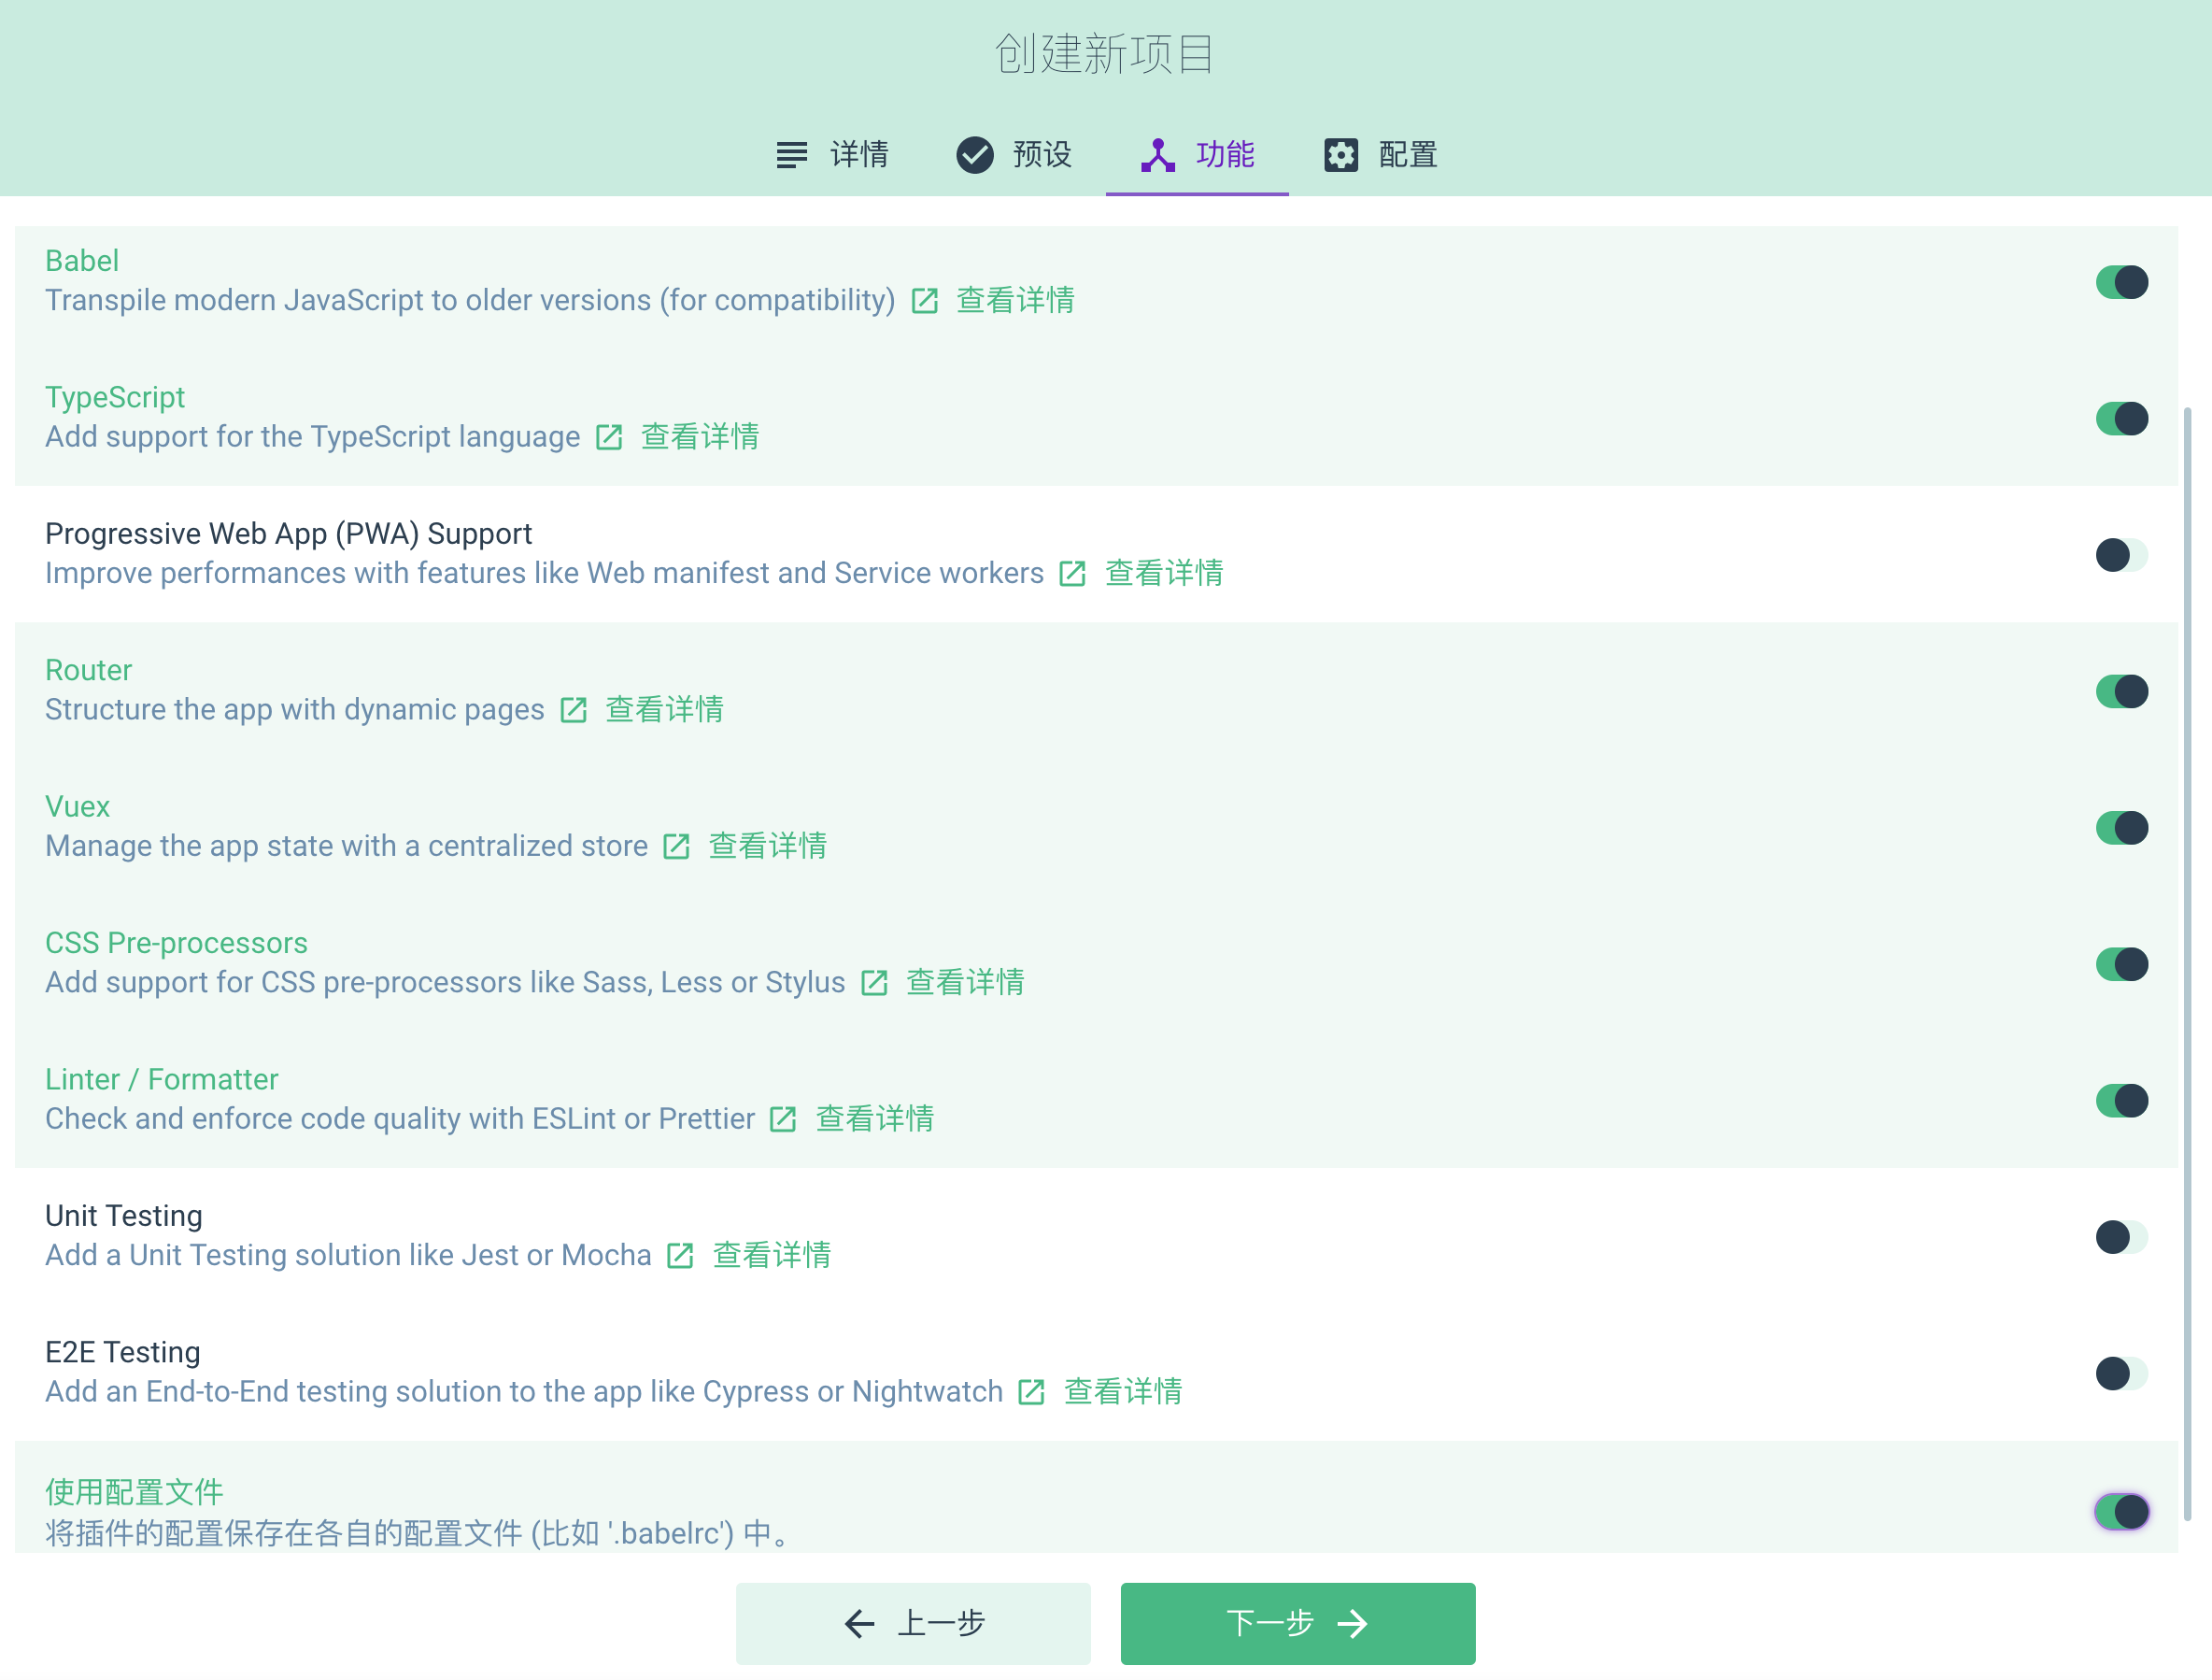
Task: Click Linter / Formatter external link icon
Action: 784,1120
